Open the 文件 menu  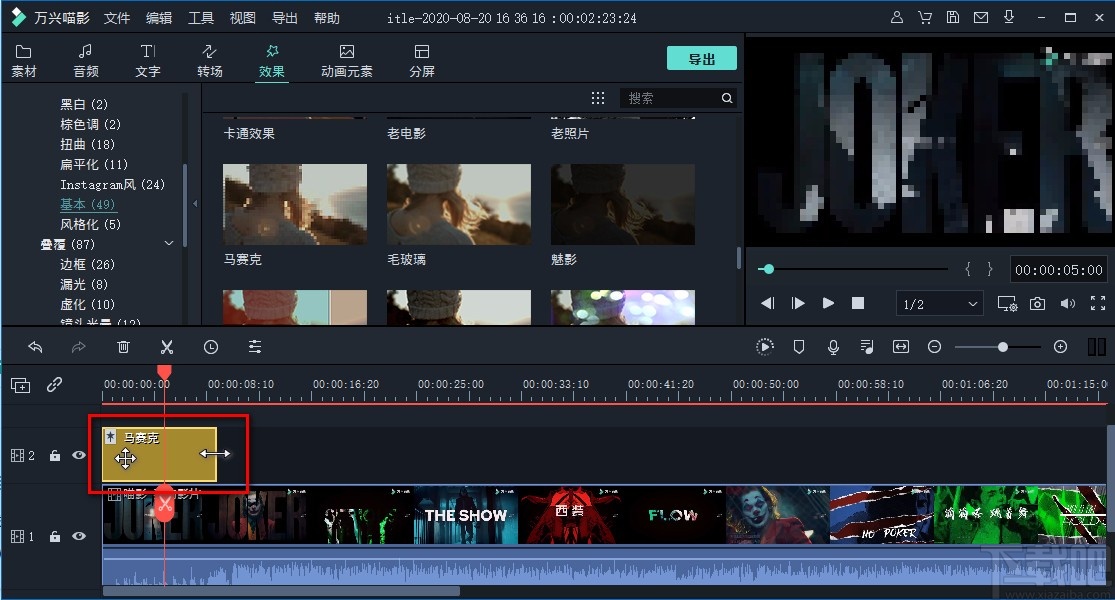pyautogui.click(x=116, y=17)
